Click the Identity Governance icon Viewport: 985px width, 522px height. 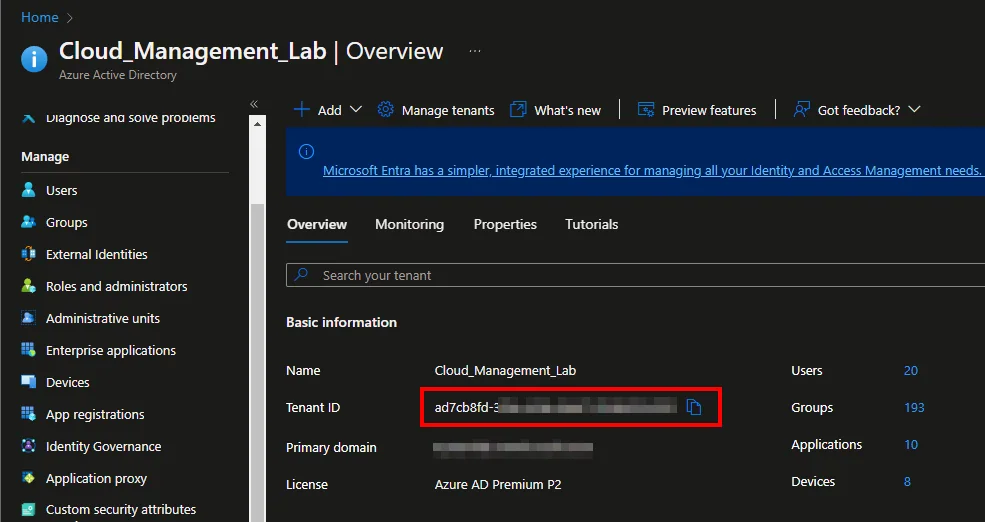[28, 446]
